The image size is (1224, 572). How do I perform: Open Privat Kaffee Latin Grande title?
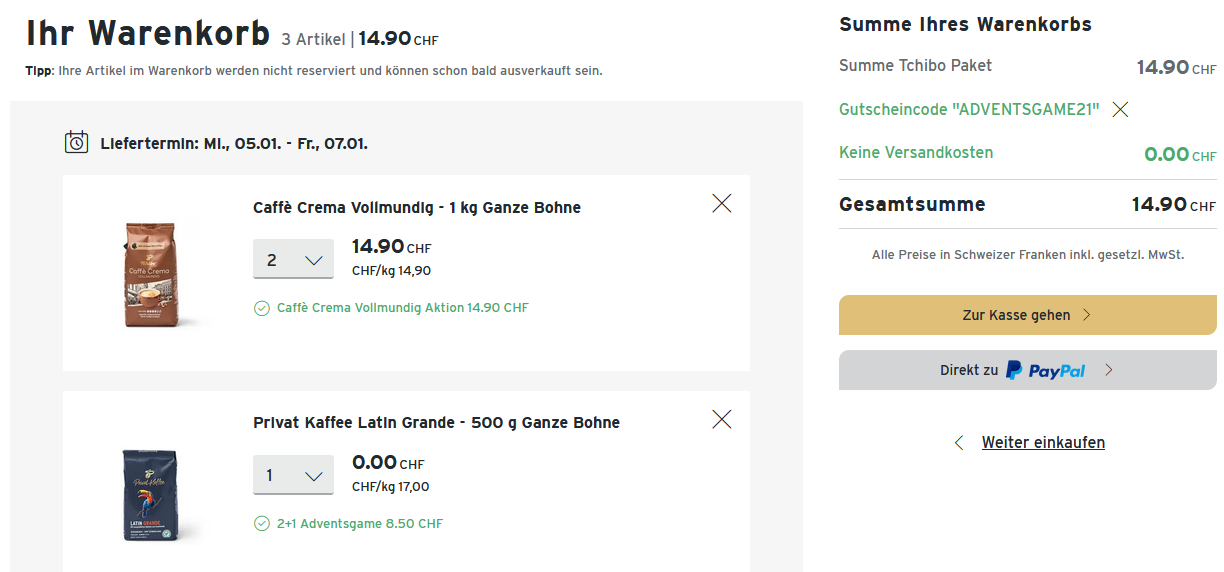(436, 423)
